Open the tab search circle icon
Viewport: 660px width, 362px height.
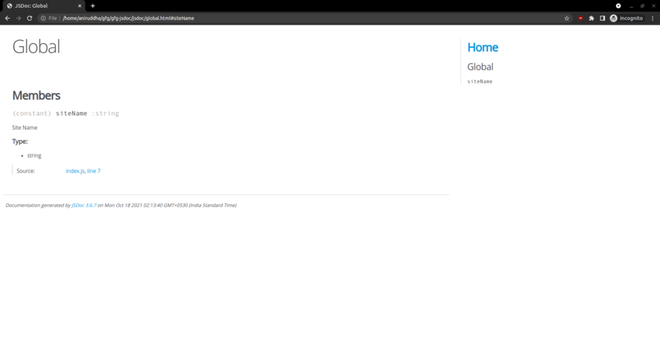[618, 6]
